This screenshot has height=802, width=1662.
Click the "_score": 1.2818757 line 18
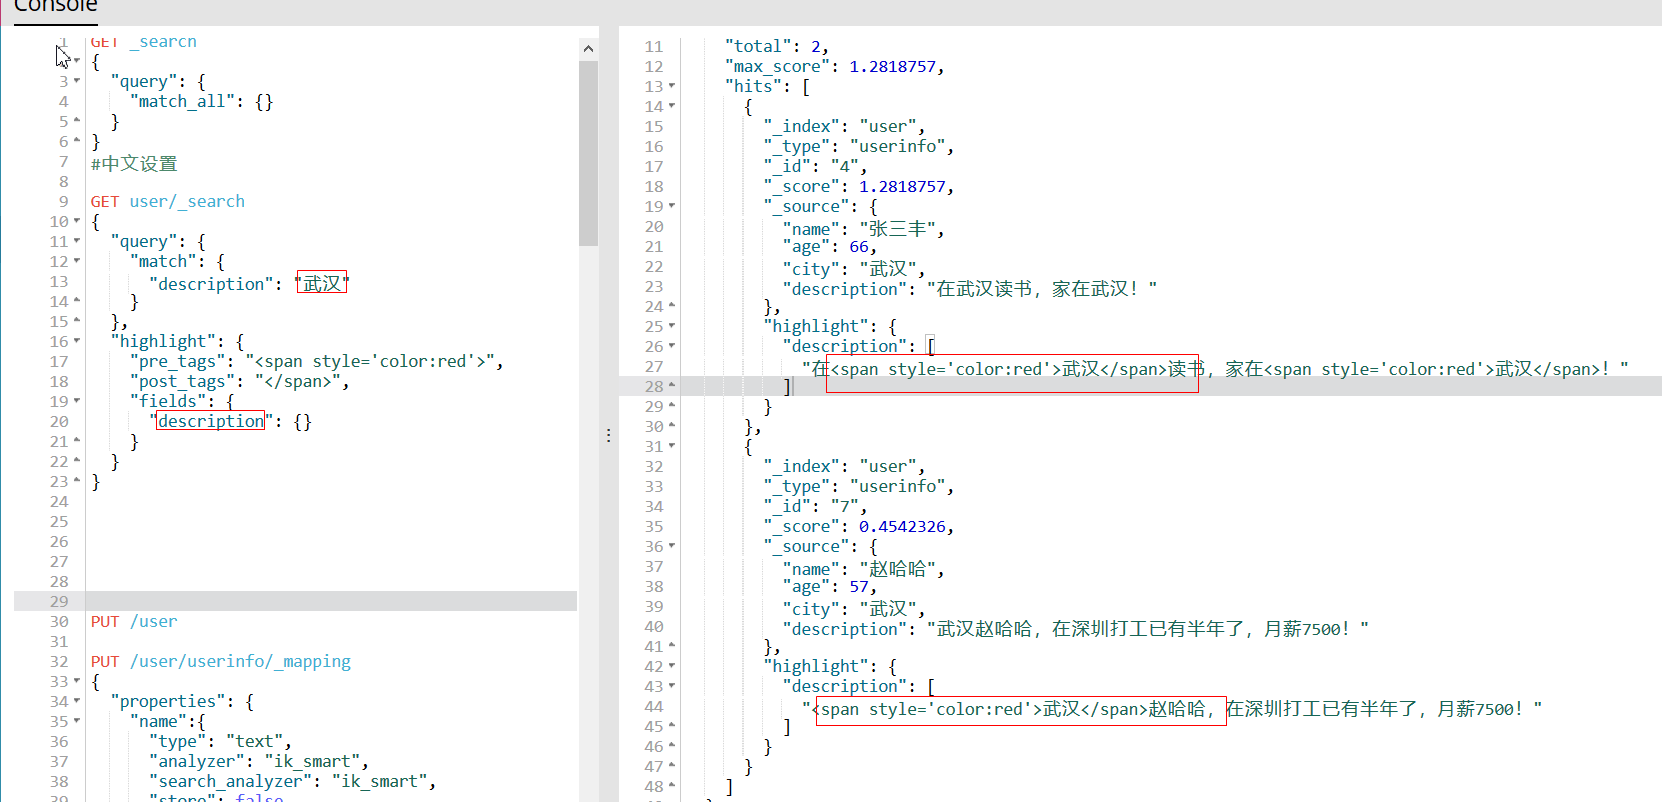[859, 186]
